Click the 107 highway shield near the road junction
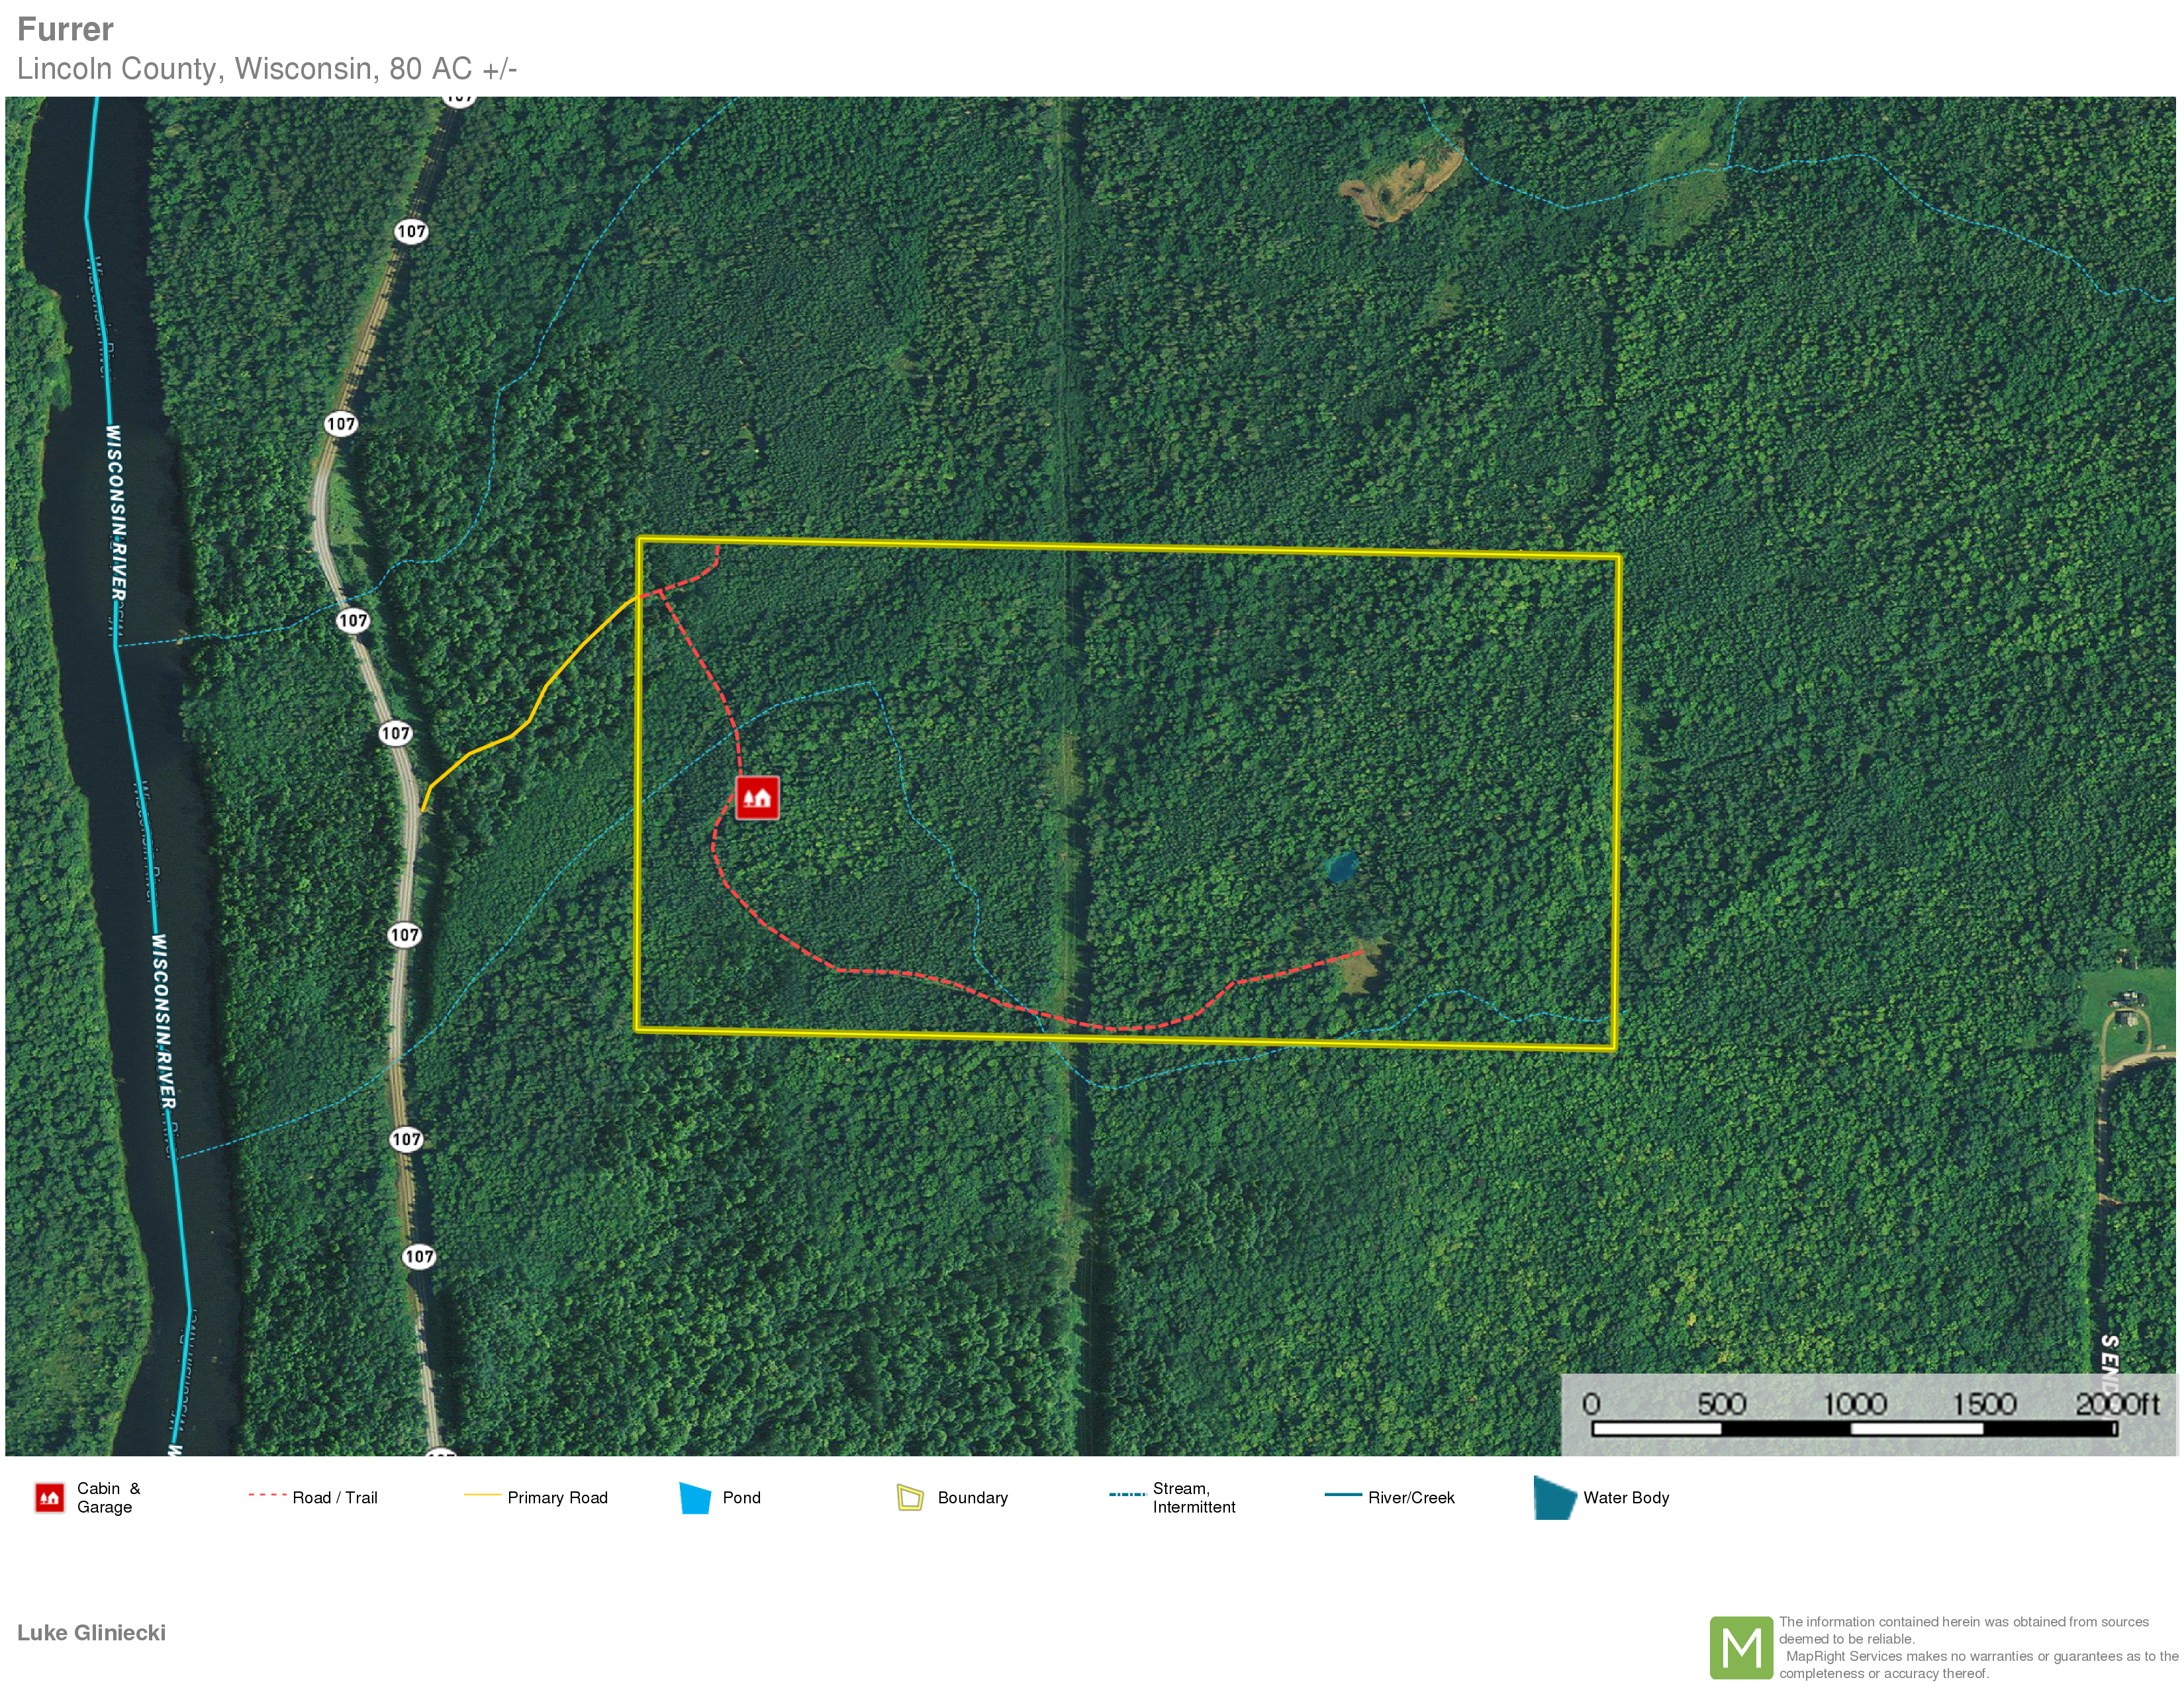 395,733
